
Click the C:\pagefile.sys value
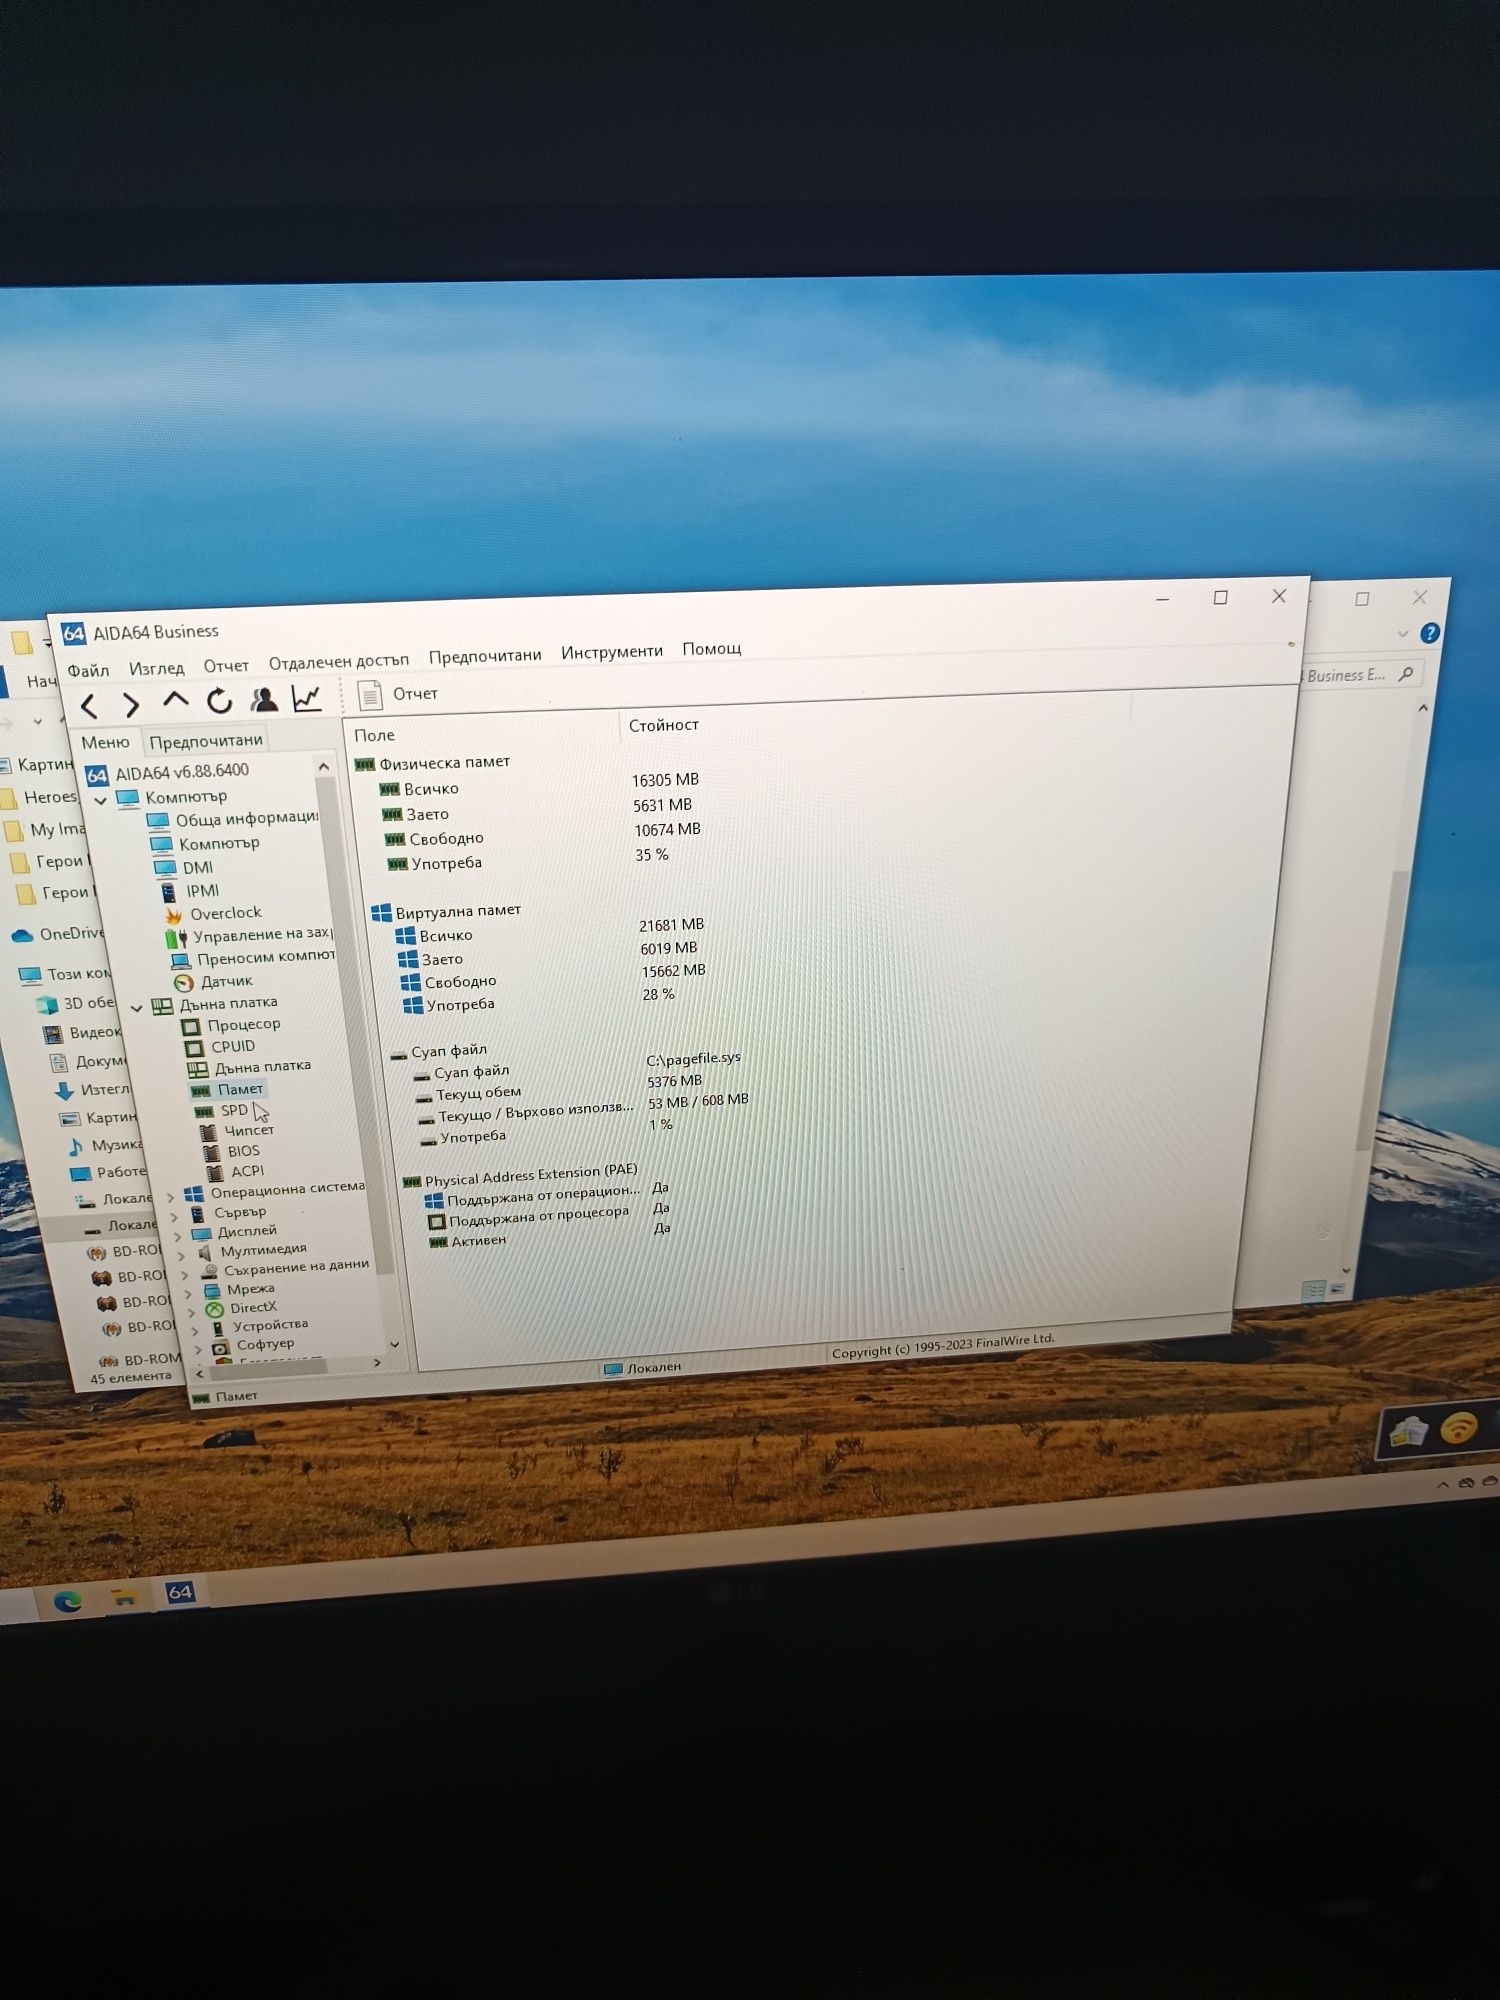point(693,1058)
